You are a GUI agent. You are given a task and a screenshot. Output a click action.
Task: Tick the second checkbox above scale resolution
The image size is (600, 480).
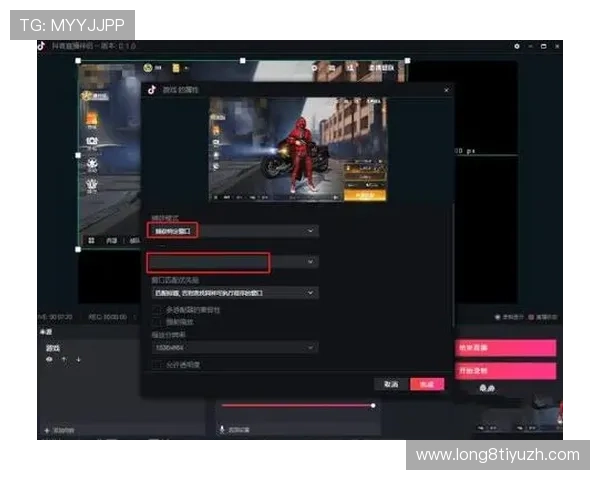(x=157, y=322)
